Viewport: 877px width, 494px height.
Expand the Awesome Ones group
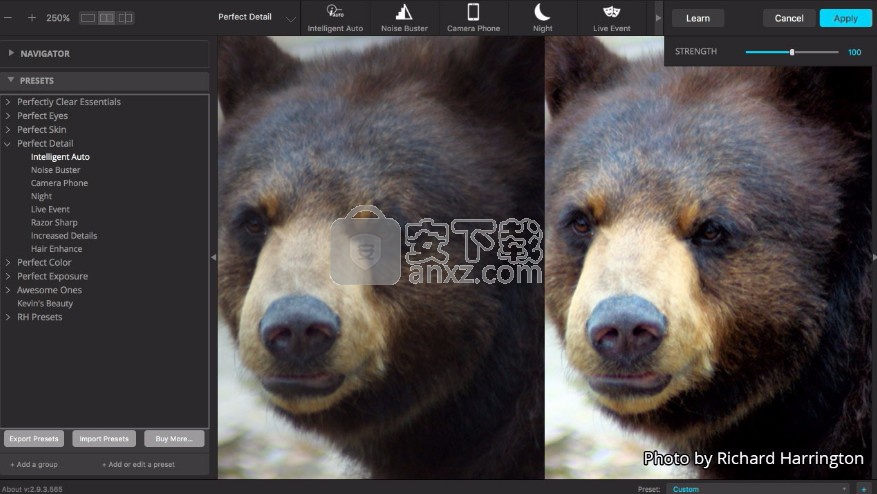pos(8,290)
